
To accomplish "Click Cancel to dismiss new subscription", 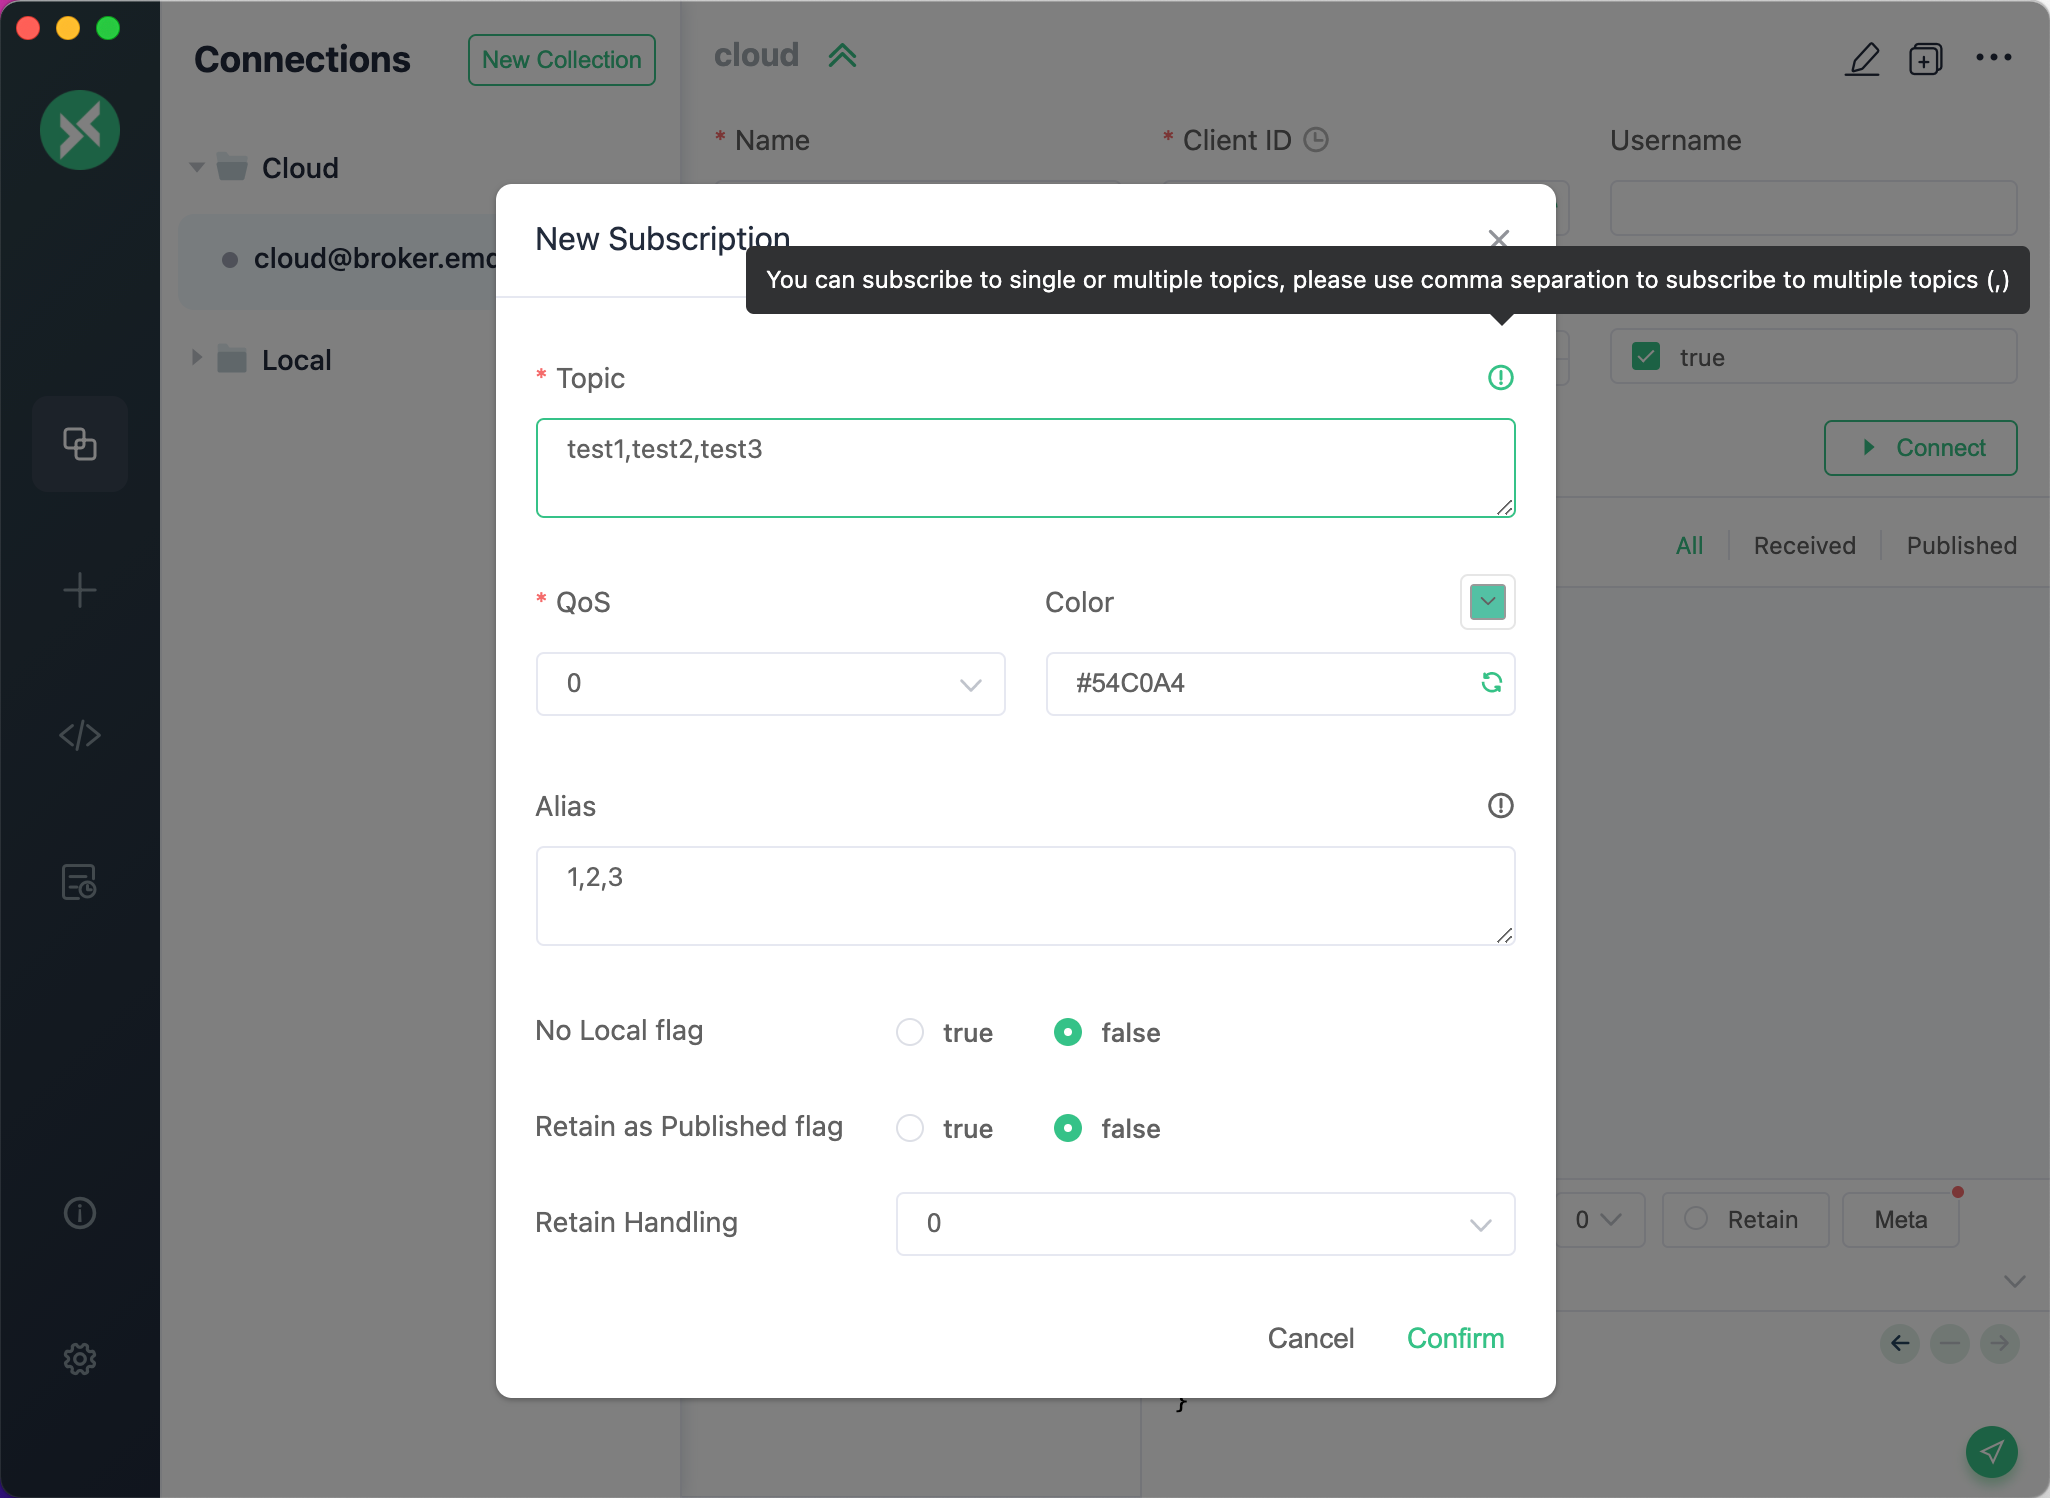I will click(x=1310, y=1339).
